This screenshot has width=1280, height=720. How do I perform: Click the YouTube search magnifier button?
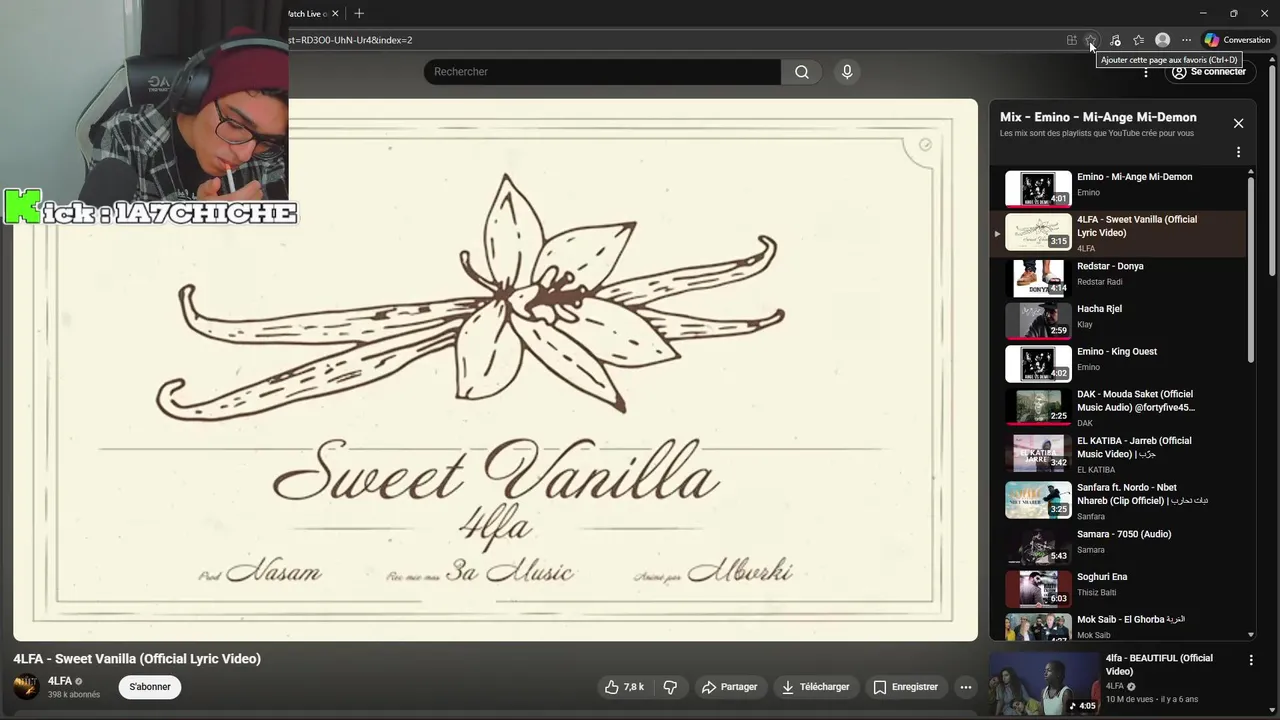click(802, 72)
